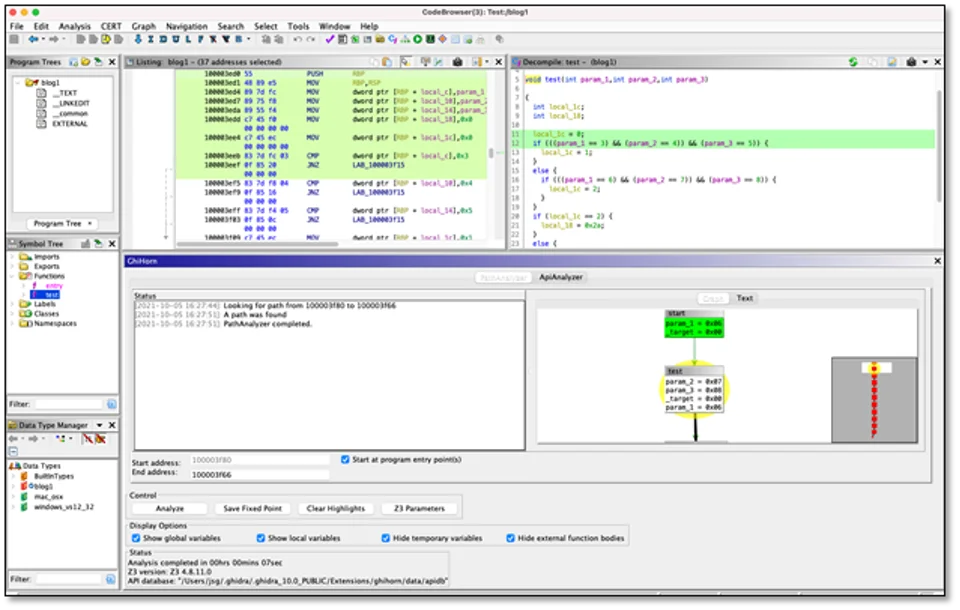
Task: Click the Clear Highlights button
Action: pos(335,508)
